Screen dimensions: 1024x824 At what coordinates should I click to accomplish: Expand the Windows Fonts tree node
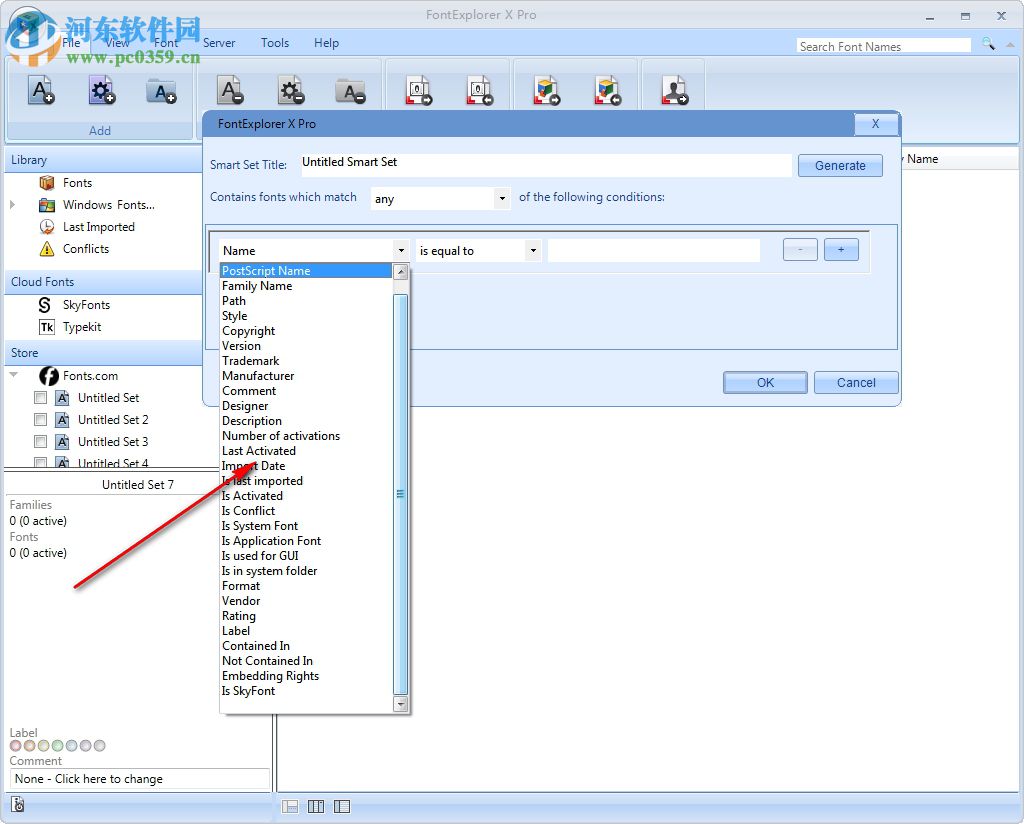12,205
